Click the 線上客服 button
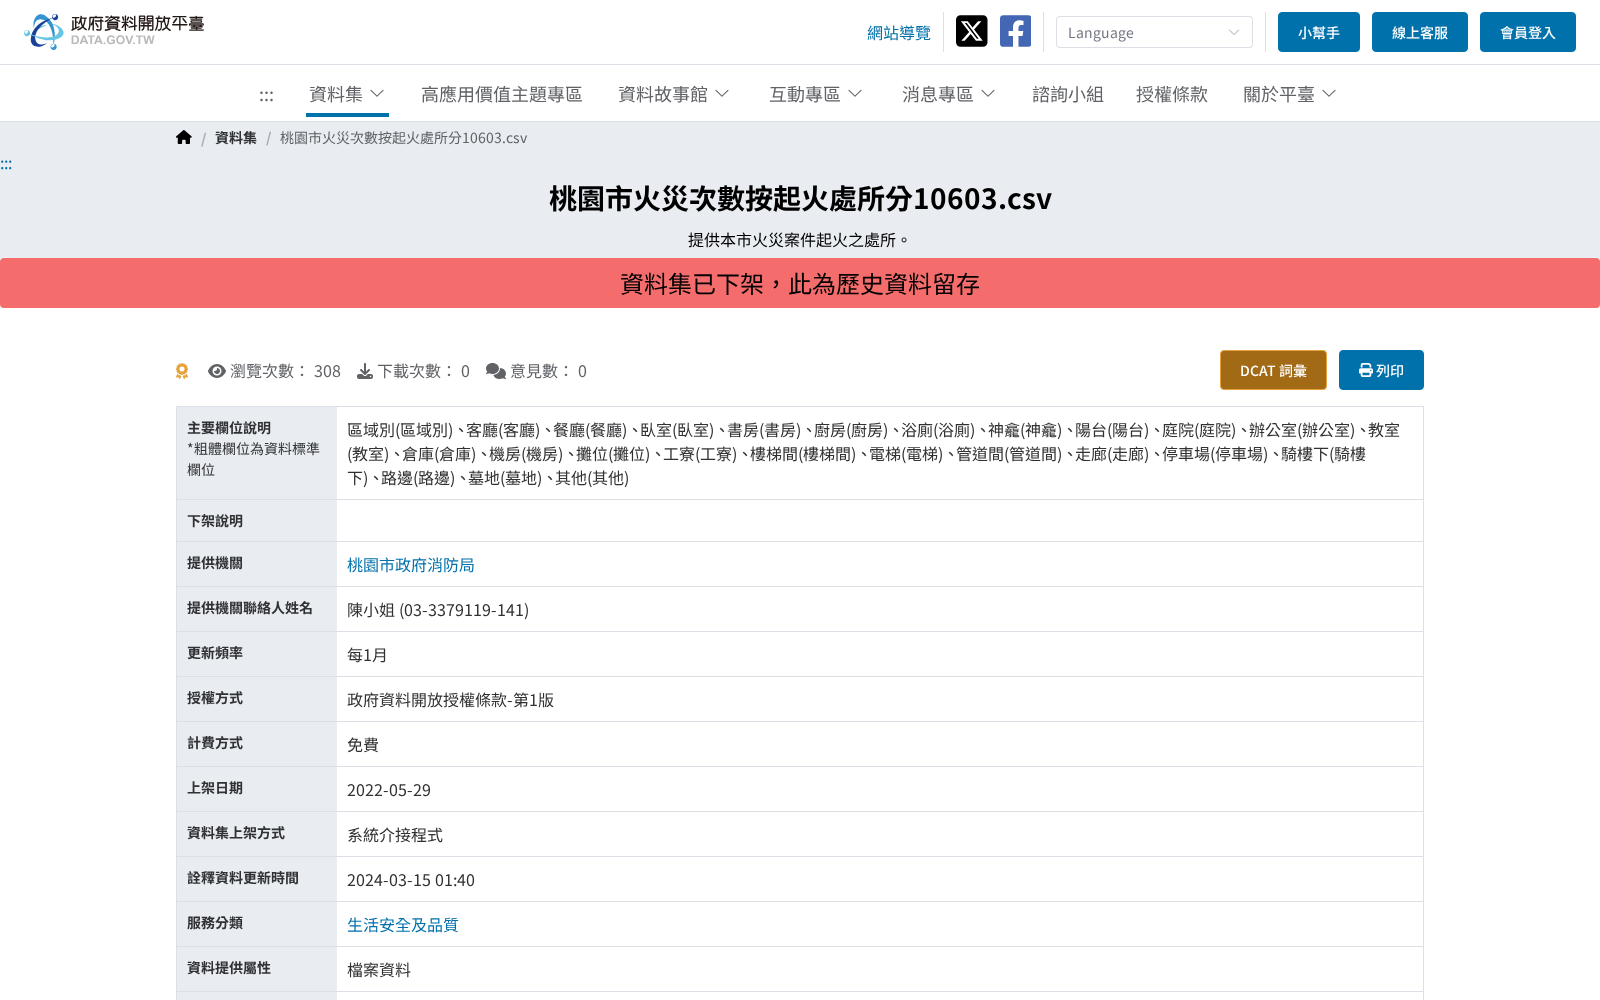1600x1000 pixels. click(x=1420, y=32)
